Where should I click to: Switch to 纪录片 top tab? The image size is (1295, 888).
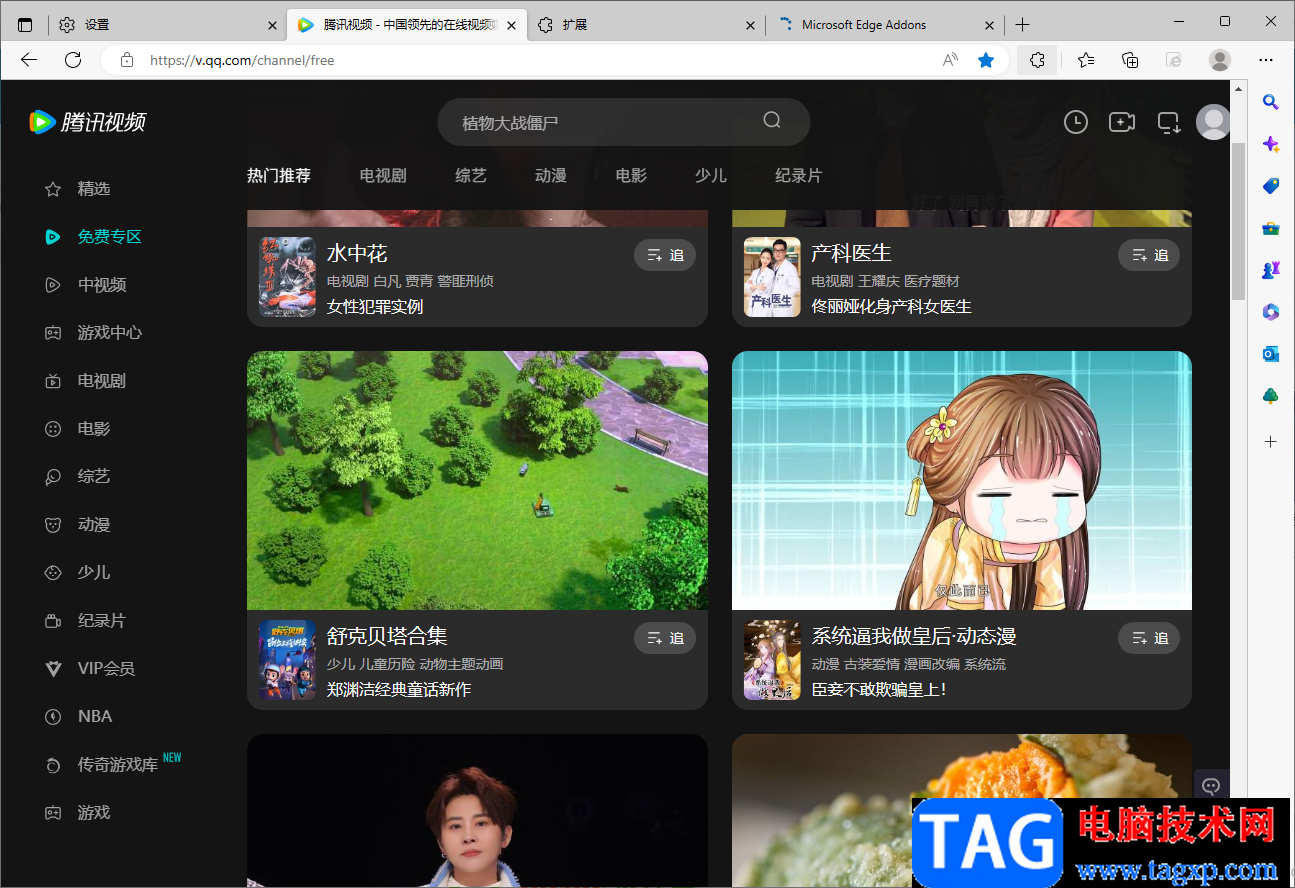(799, 175)
